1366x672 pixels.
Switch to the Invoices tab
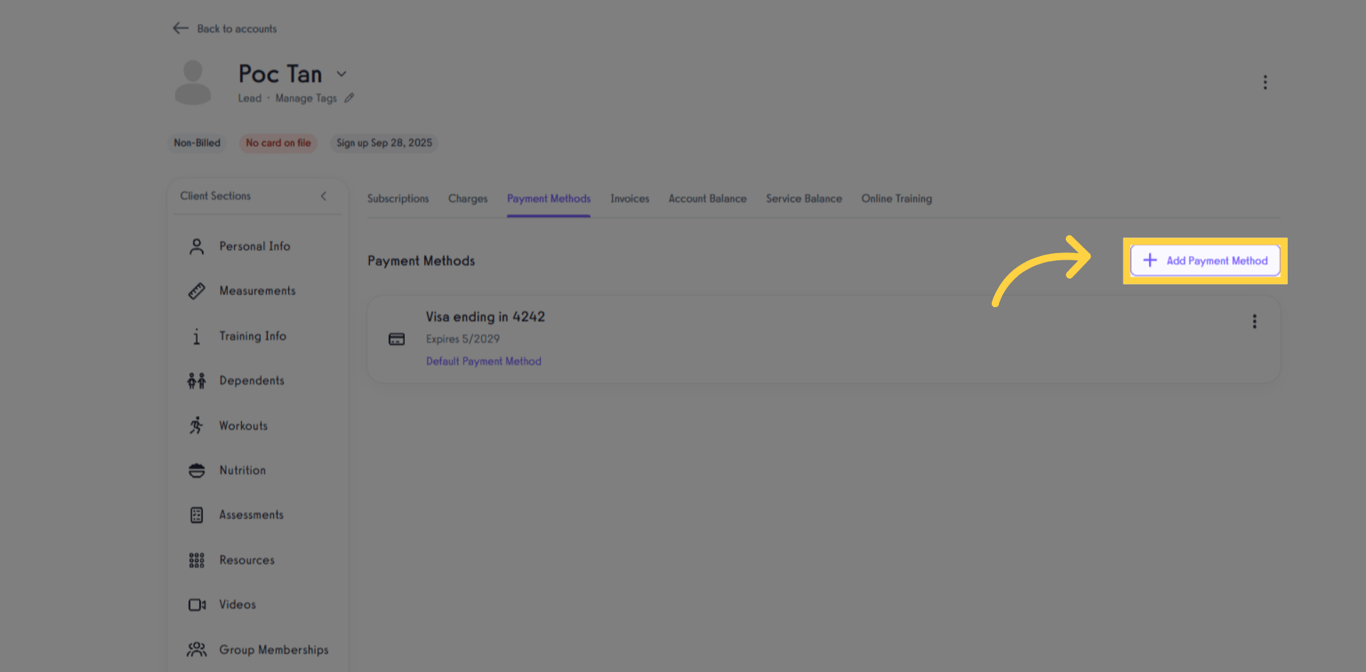pyautogui.click(x=630, y=198)
